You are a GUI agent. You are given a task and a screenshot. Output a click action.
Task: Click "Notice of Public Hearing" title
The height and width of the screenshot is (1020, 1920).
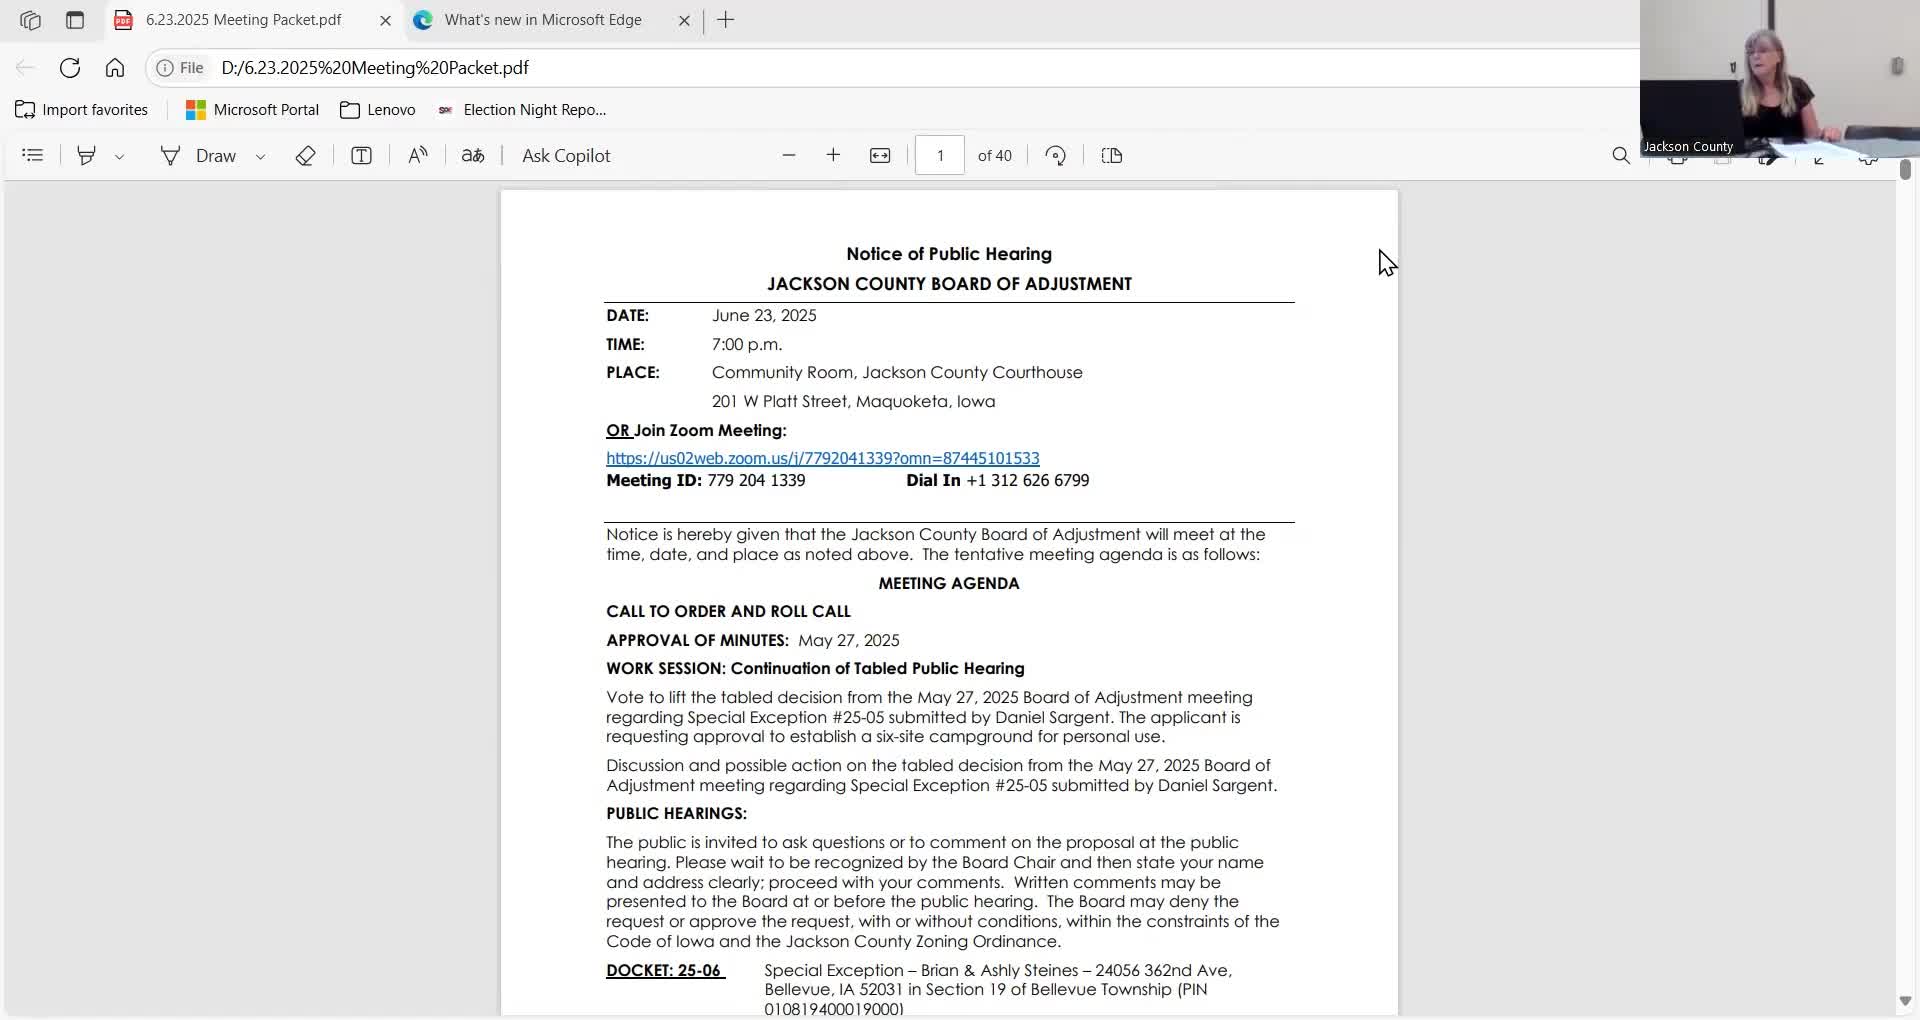pyautogui.click(x=949, y=254)
